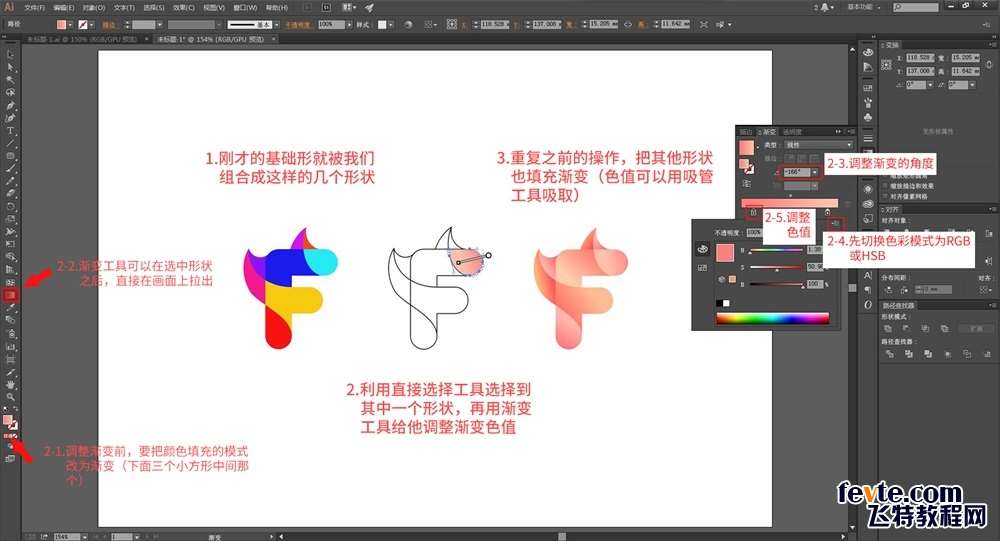Viewport: 1000px width, 541px height.
Task: Open the 对象(O) menu
Action: tap(94, 8)
